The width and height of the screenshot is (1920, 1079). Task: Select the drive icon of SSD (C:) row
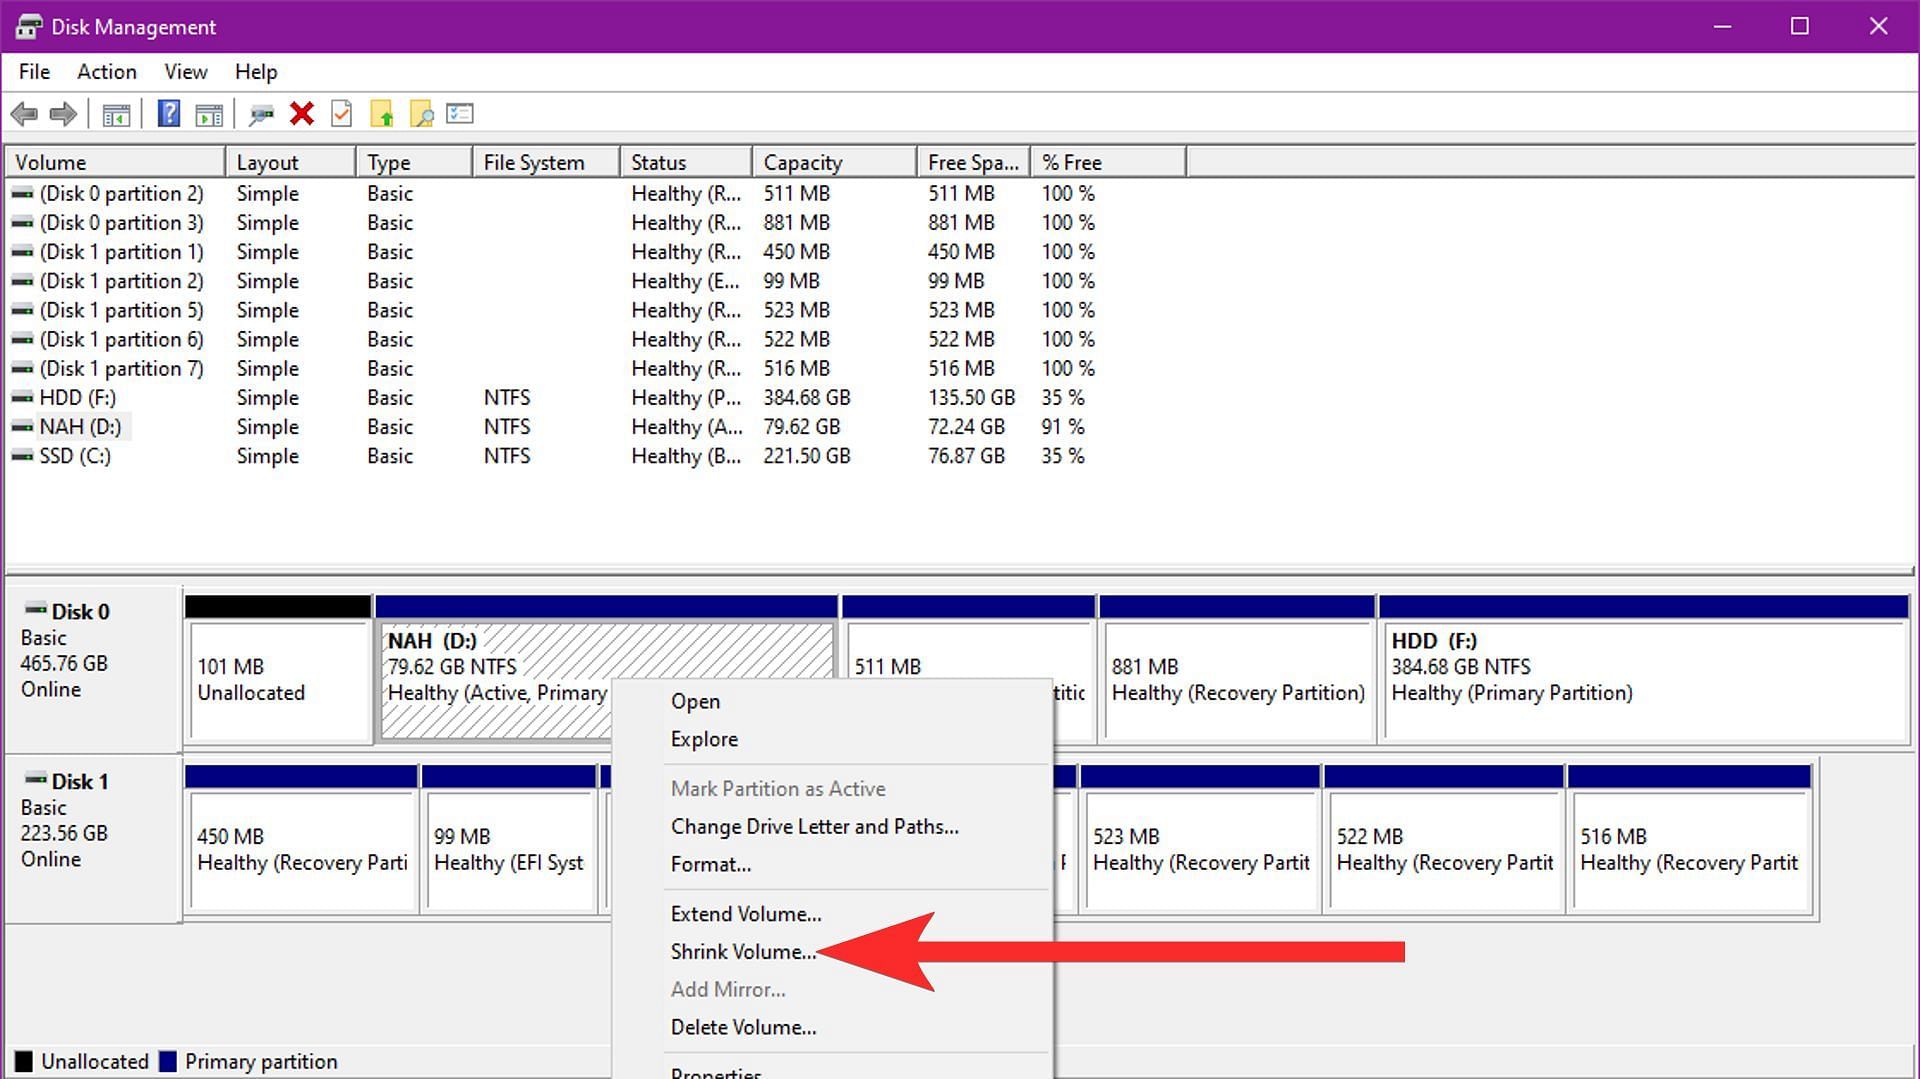pos(22,456)
